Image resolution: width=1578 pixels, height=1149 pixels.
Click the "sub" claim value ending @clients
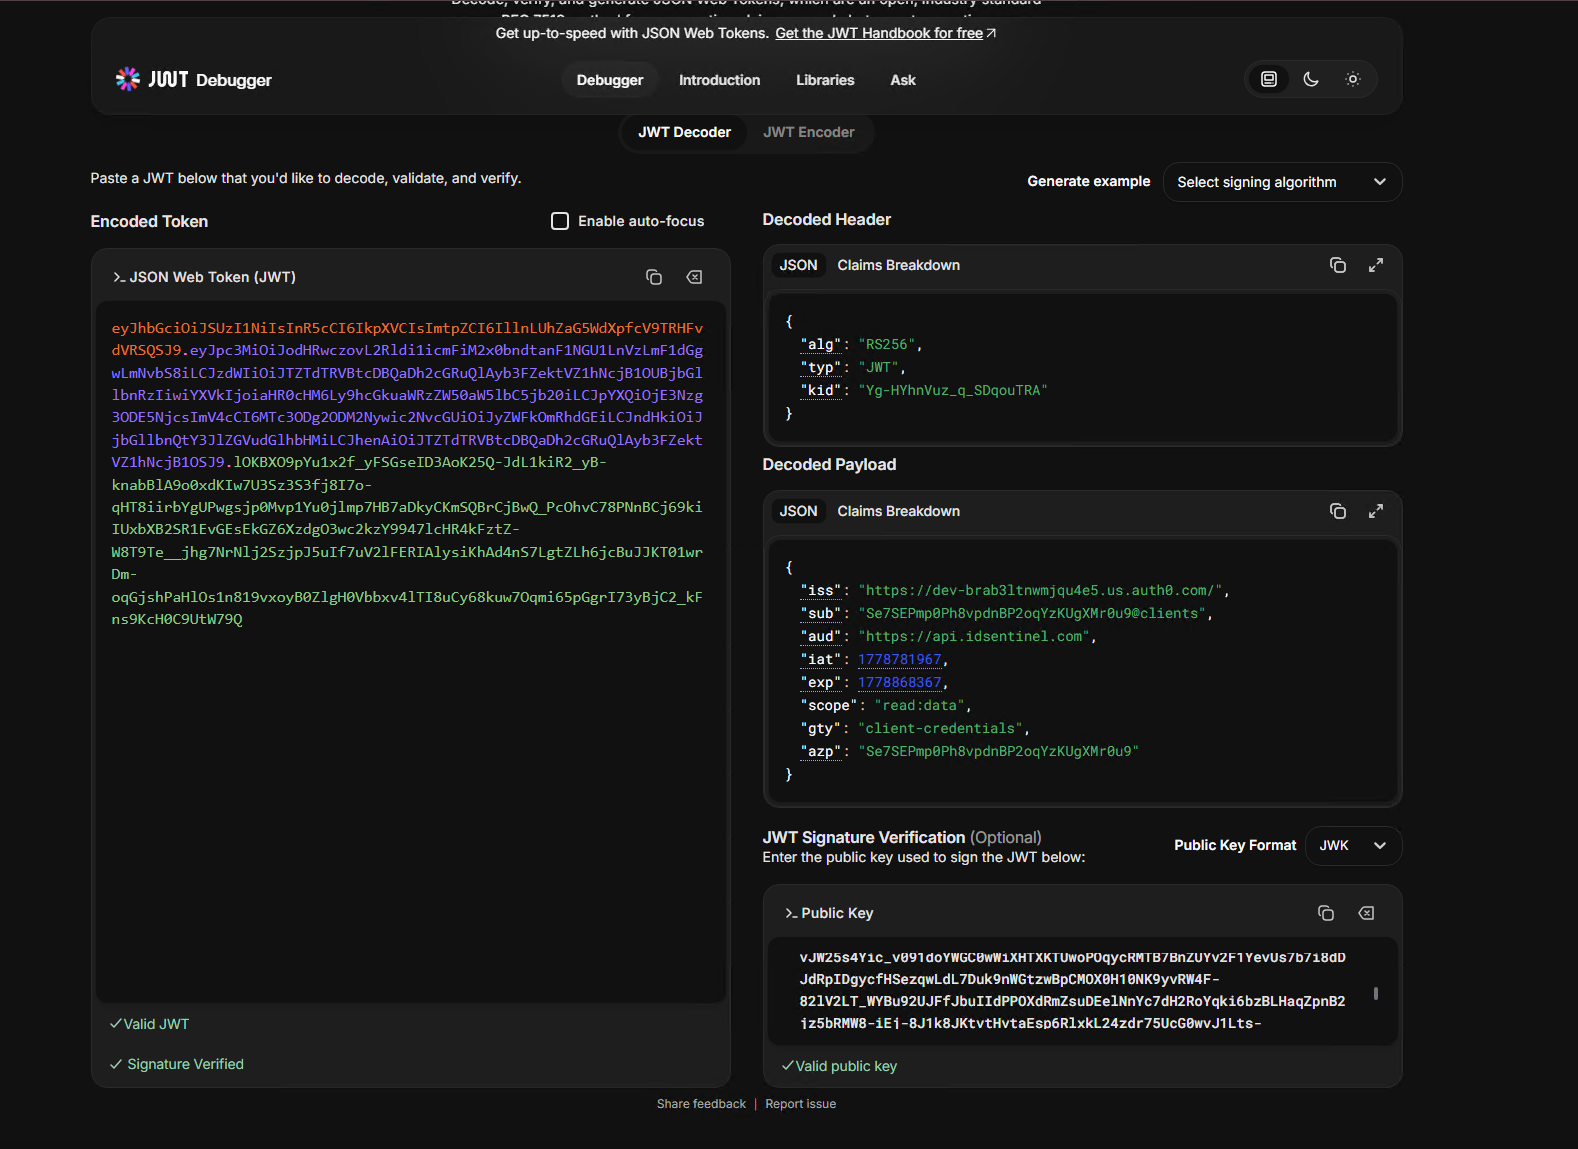tap(1032, 614)
